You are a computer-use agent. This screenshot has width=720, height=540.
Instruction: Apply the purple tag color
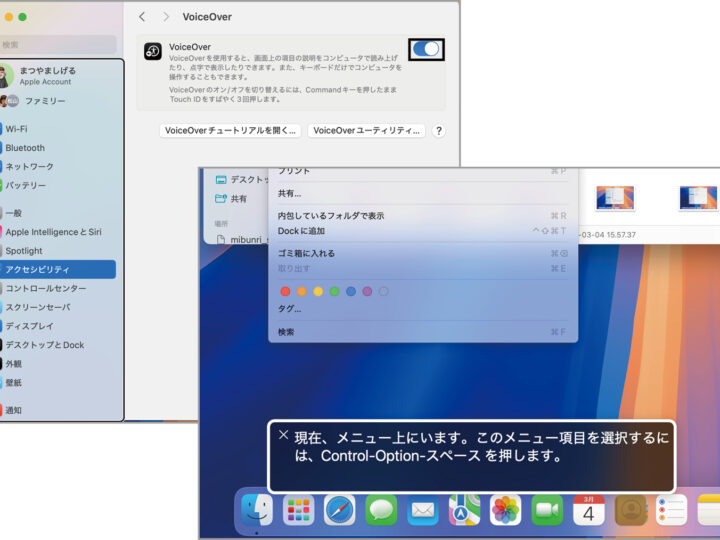[x=367, y=291]
